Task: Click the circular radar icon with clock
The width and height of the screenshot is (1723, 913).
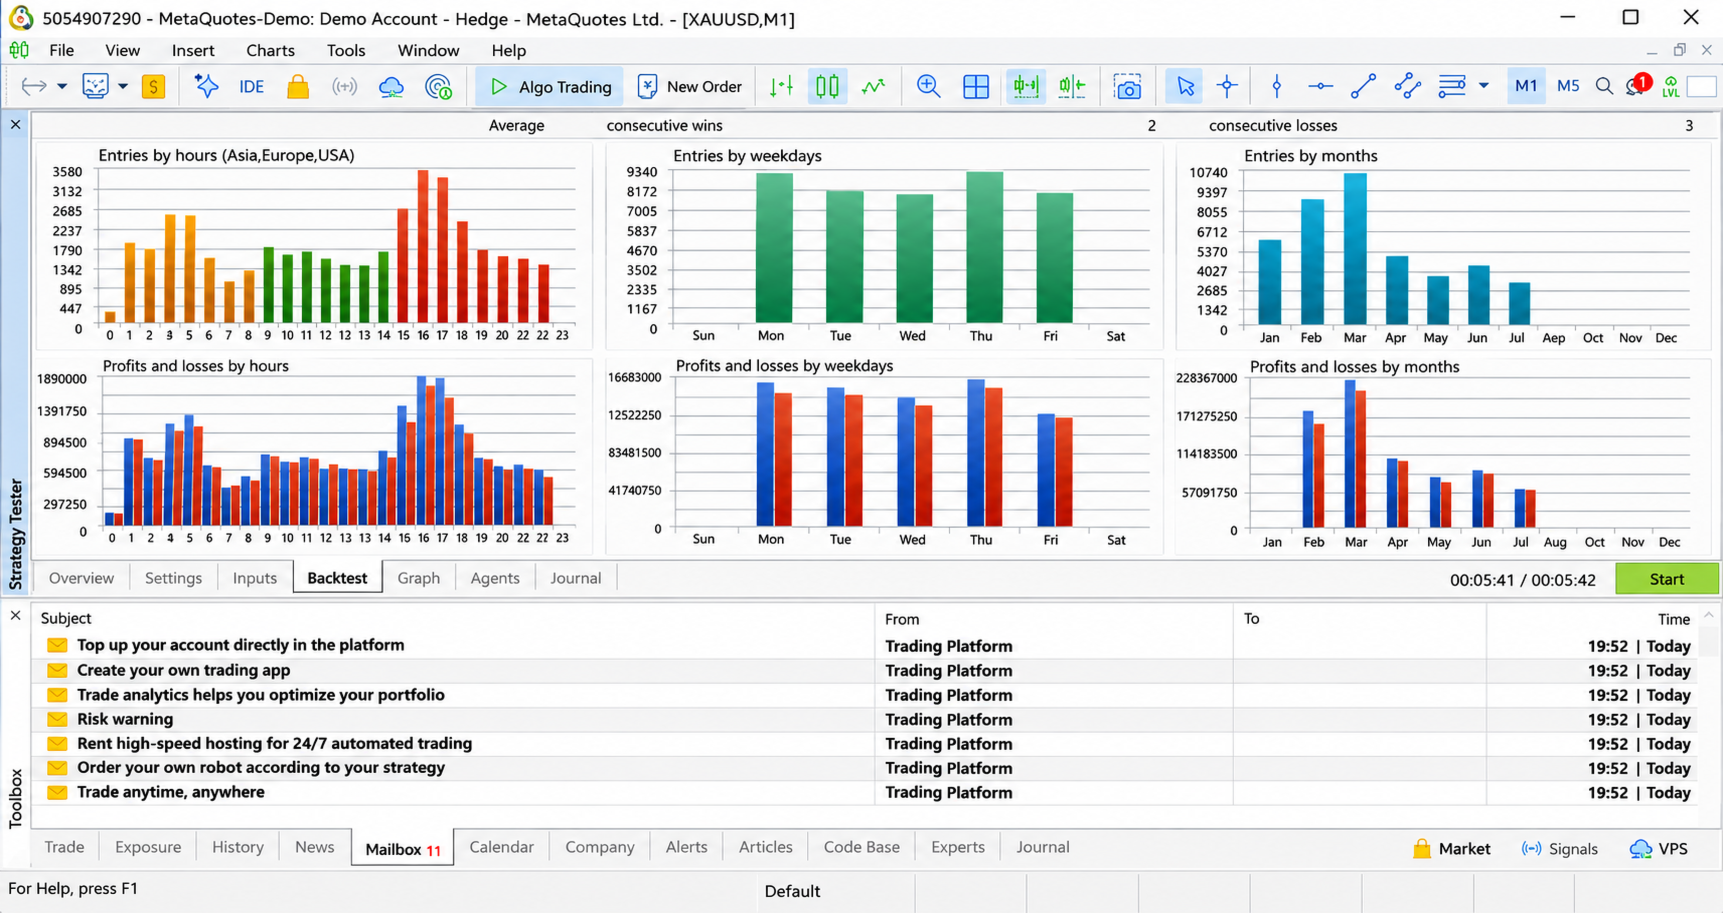Action: (438, 87)
